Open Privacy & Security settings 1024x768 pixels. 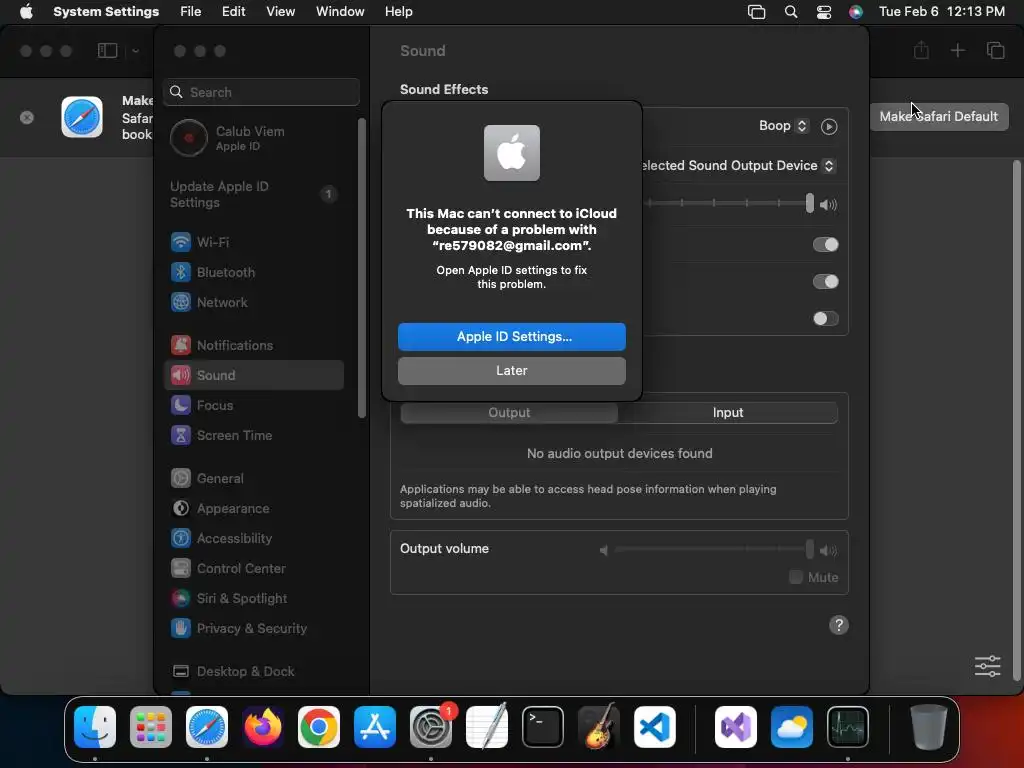click(x=253, y=629)
